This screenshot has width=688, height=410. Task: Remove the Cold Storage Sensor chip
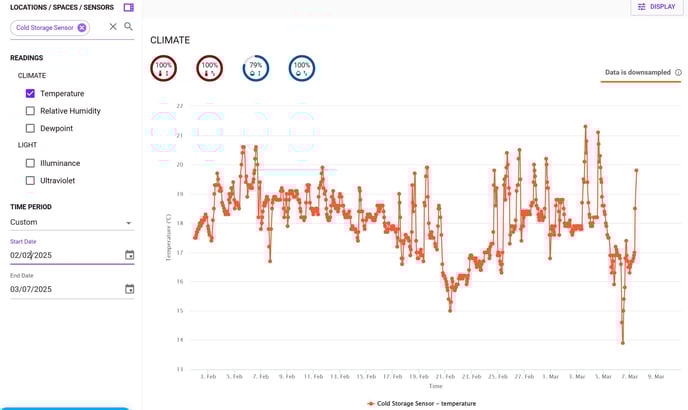click(82, 28)
